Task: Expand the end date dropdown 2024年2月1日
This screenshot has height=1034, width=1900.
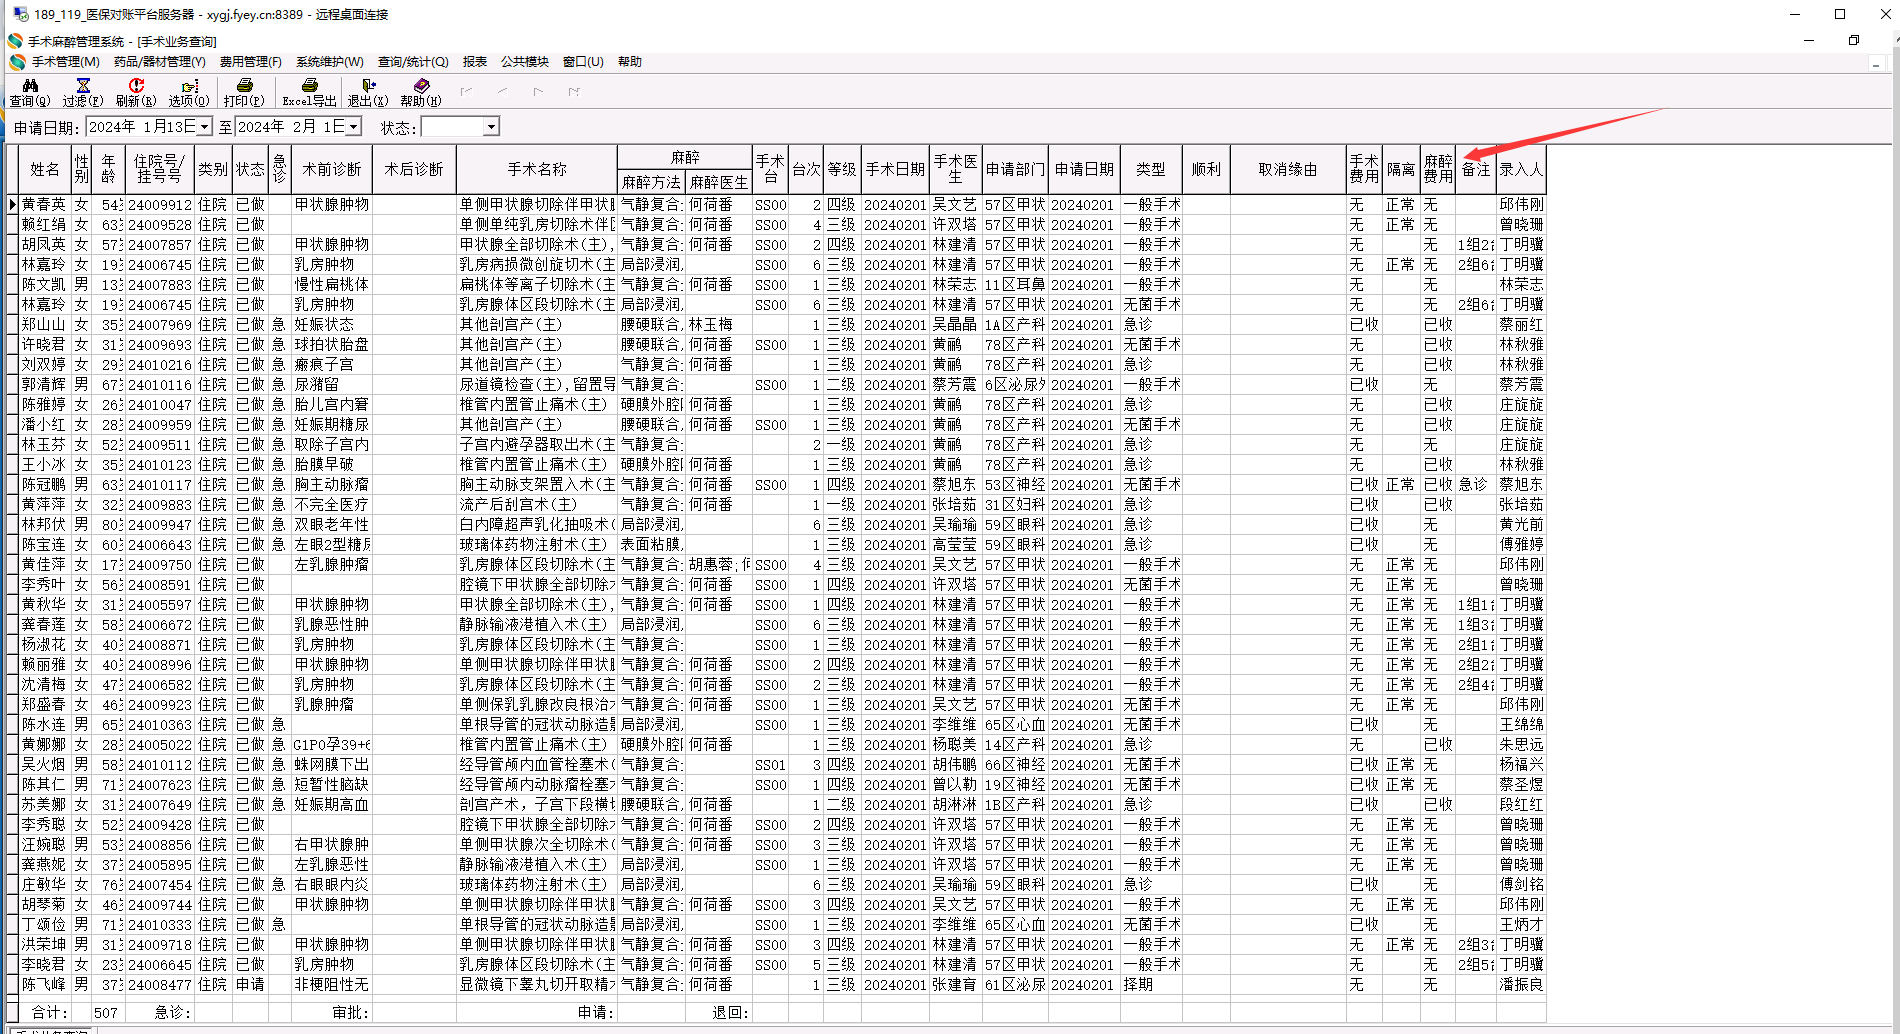Action: 353,127
